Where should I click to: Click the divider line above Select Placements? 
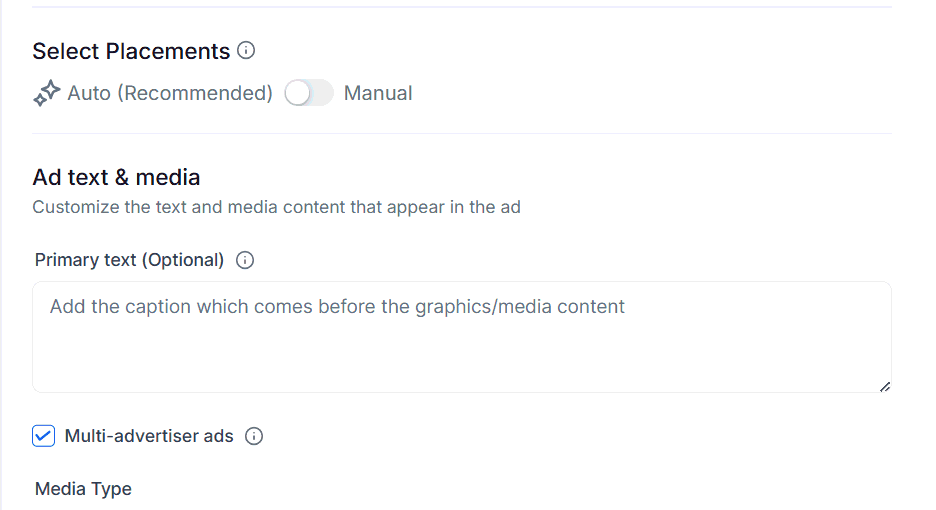pos(460,8)
